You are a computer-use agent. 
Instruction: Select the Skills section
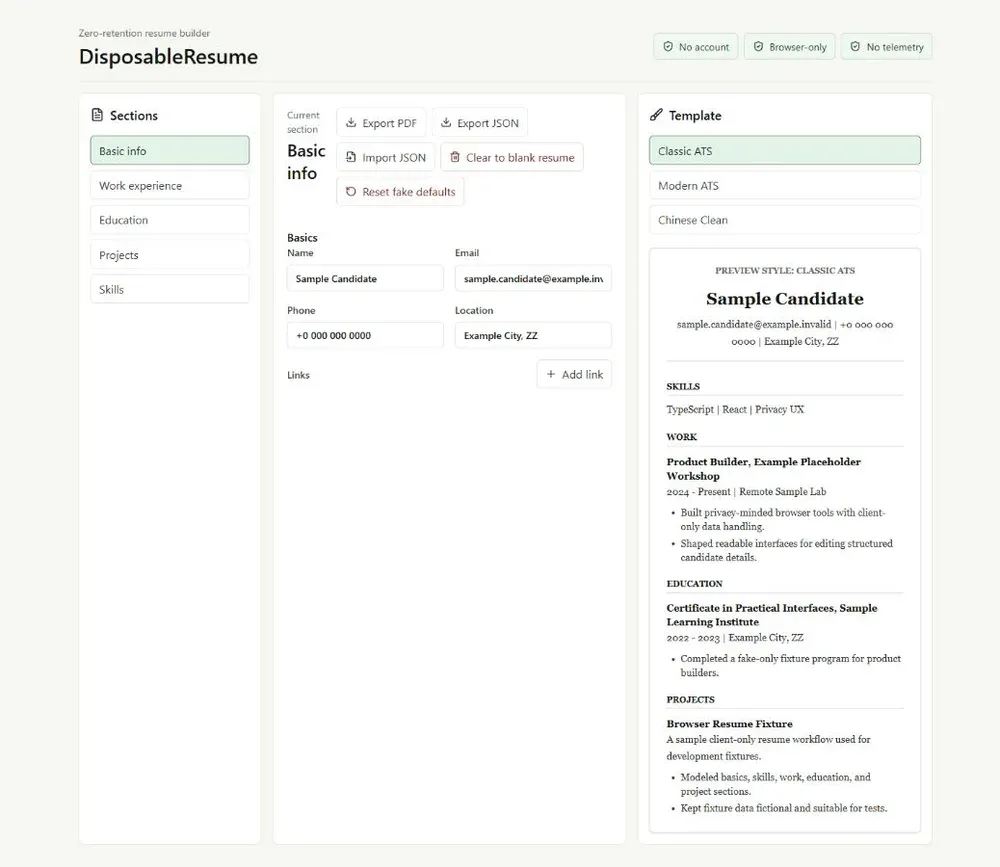(170, 289)
